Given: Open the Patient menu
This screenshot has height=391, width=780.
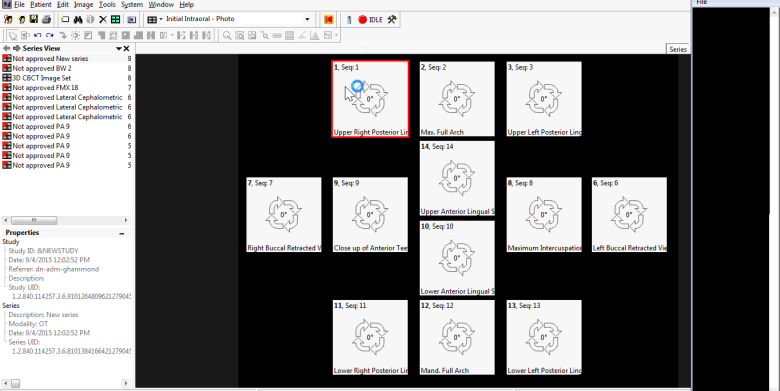Looking at the screenshot, I should click(x=41, y=4).
